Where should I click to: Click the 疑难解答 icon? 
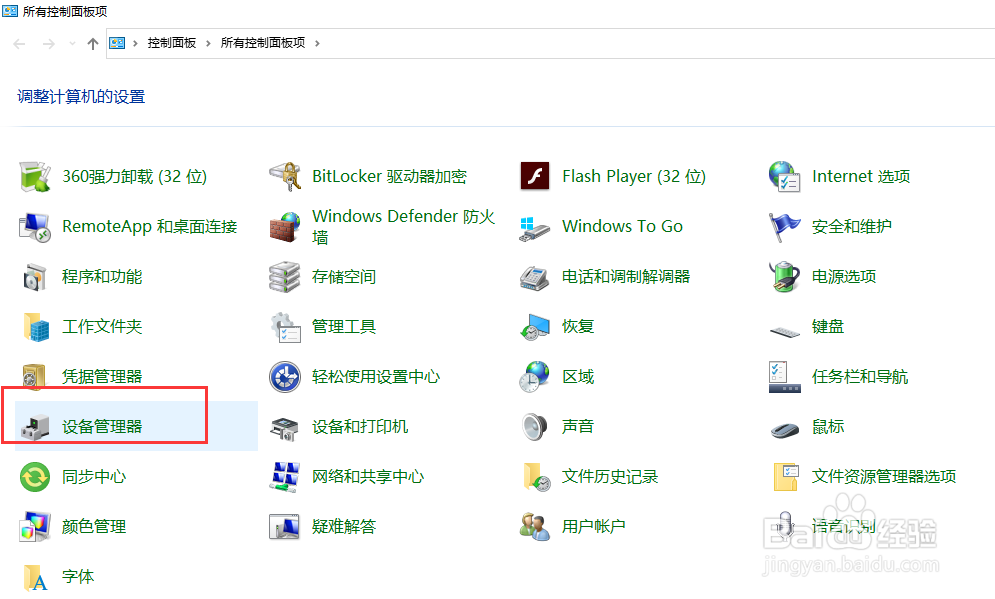click(x=285, y=527)
